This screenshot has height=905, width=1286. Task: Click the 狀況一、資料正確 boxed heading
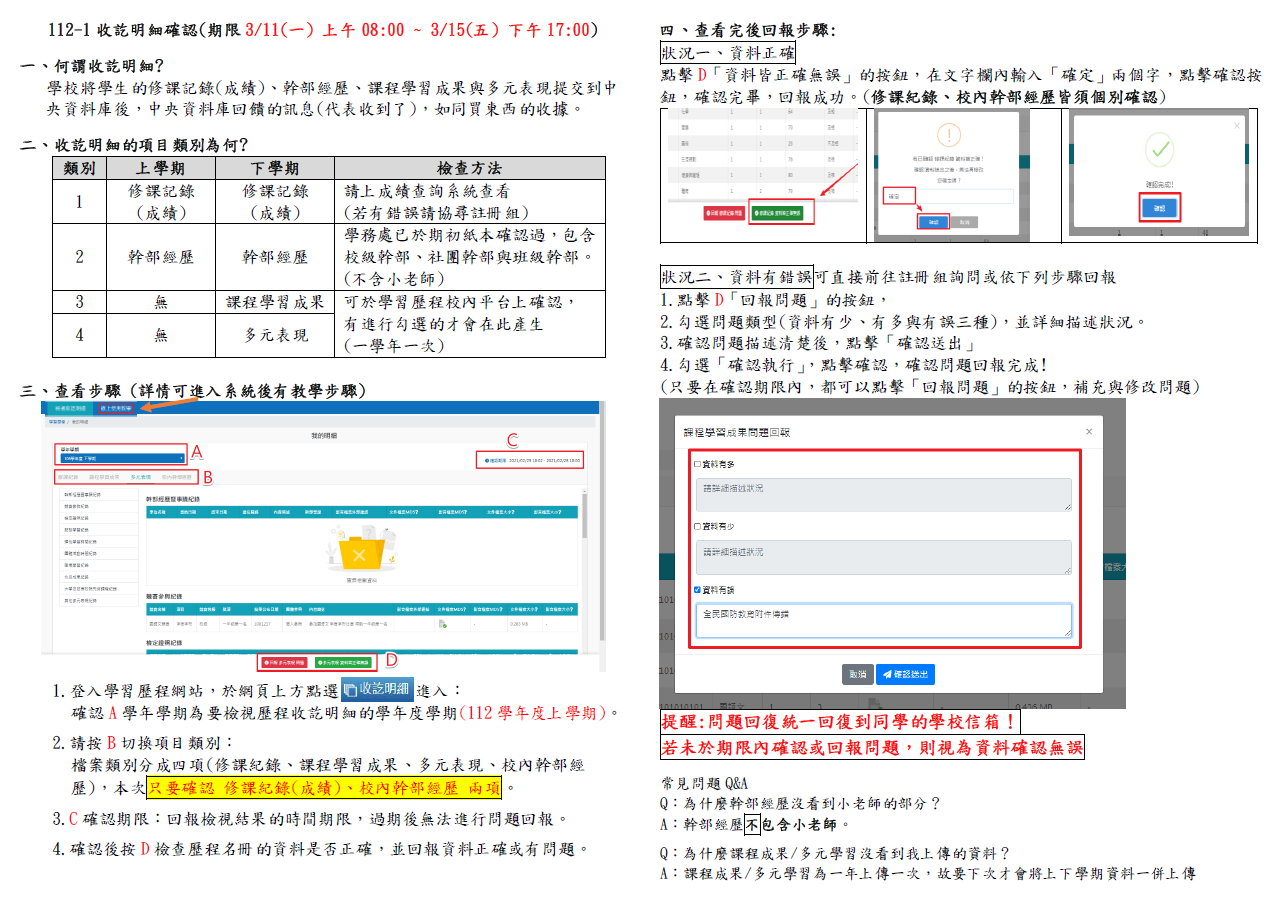[729, 53]
